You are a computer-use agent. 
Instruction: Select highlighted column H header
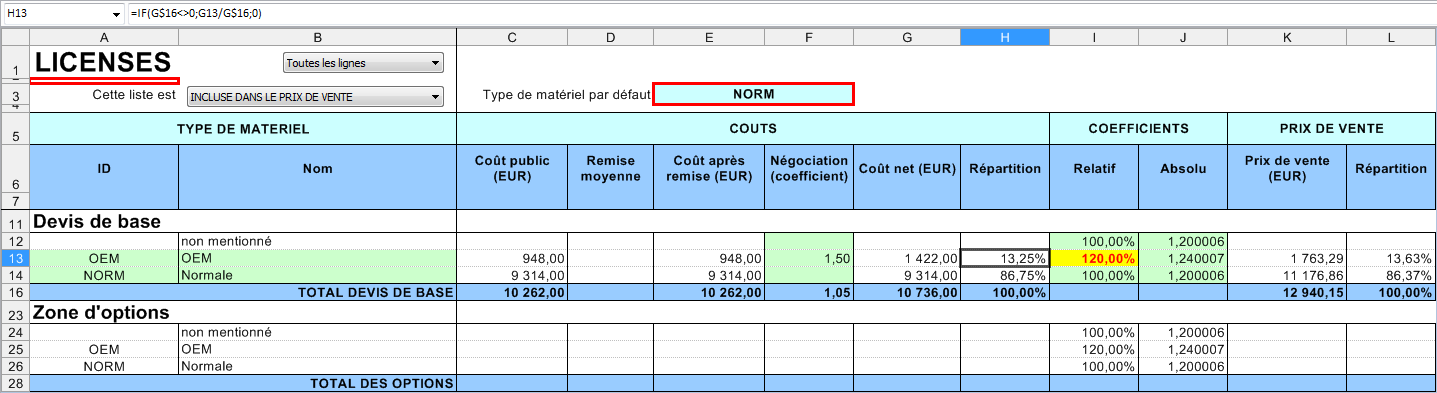1004,38
